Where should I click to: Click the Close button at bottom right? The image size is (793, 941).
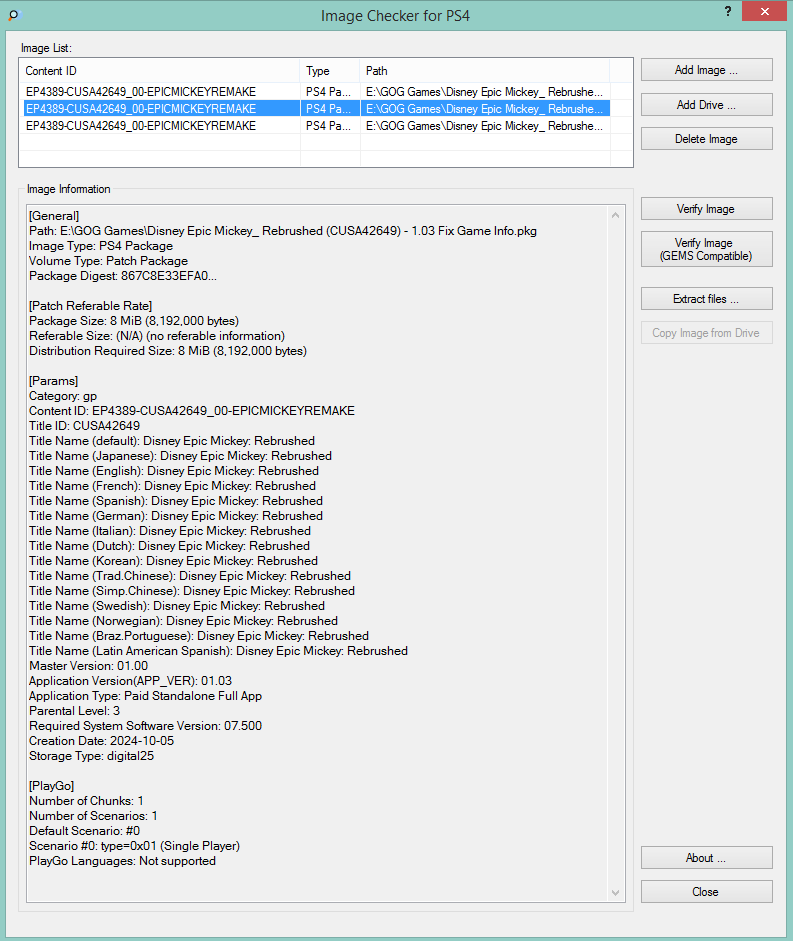click(x=707, y=892)
